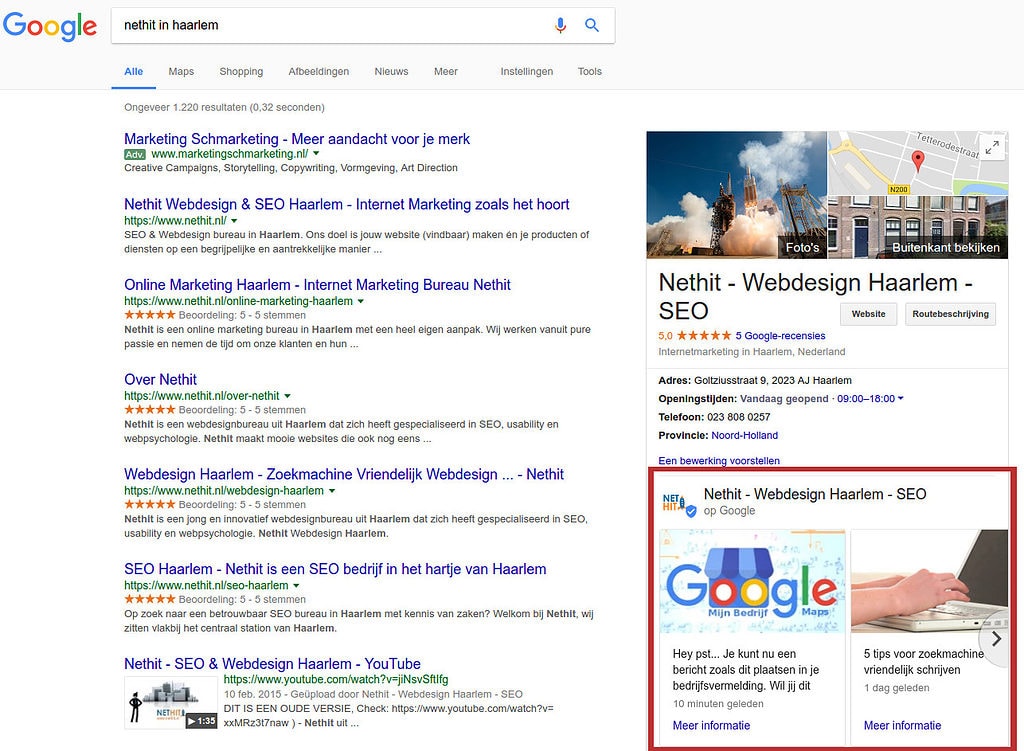1024x751 pixels.
Task: Click Meer informatie under Hey pst post
Action: [x=711, y=726]
